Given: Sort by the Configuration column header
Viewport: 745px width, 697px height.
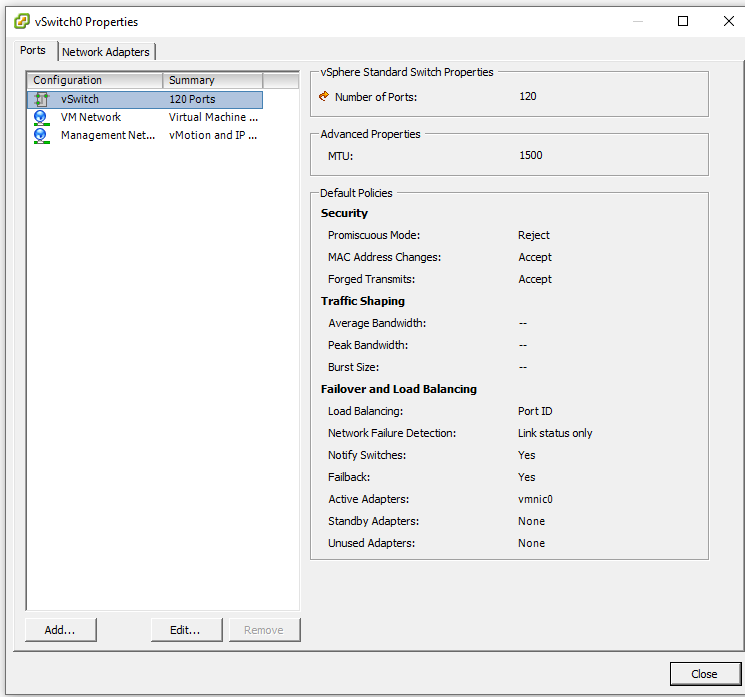Looking at the screenshot, I should pyautogui.click(x=95, y=80).
